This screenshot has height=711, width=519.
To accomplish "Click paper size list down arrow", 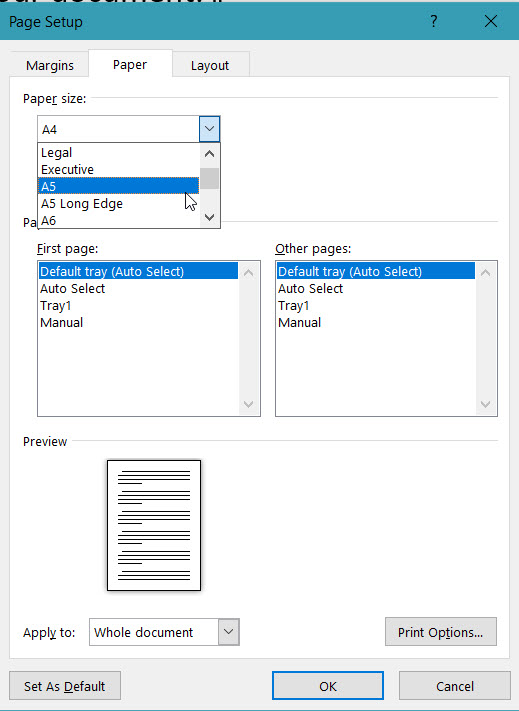I will point(209,217).
